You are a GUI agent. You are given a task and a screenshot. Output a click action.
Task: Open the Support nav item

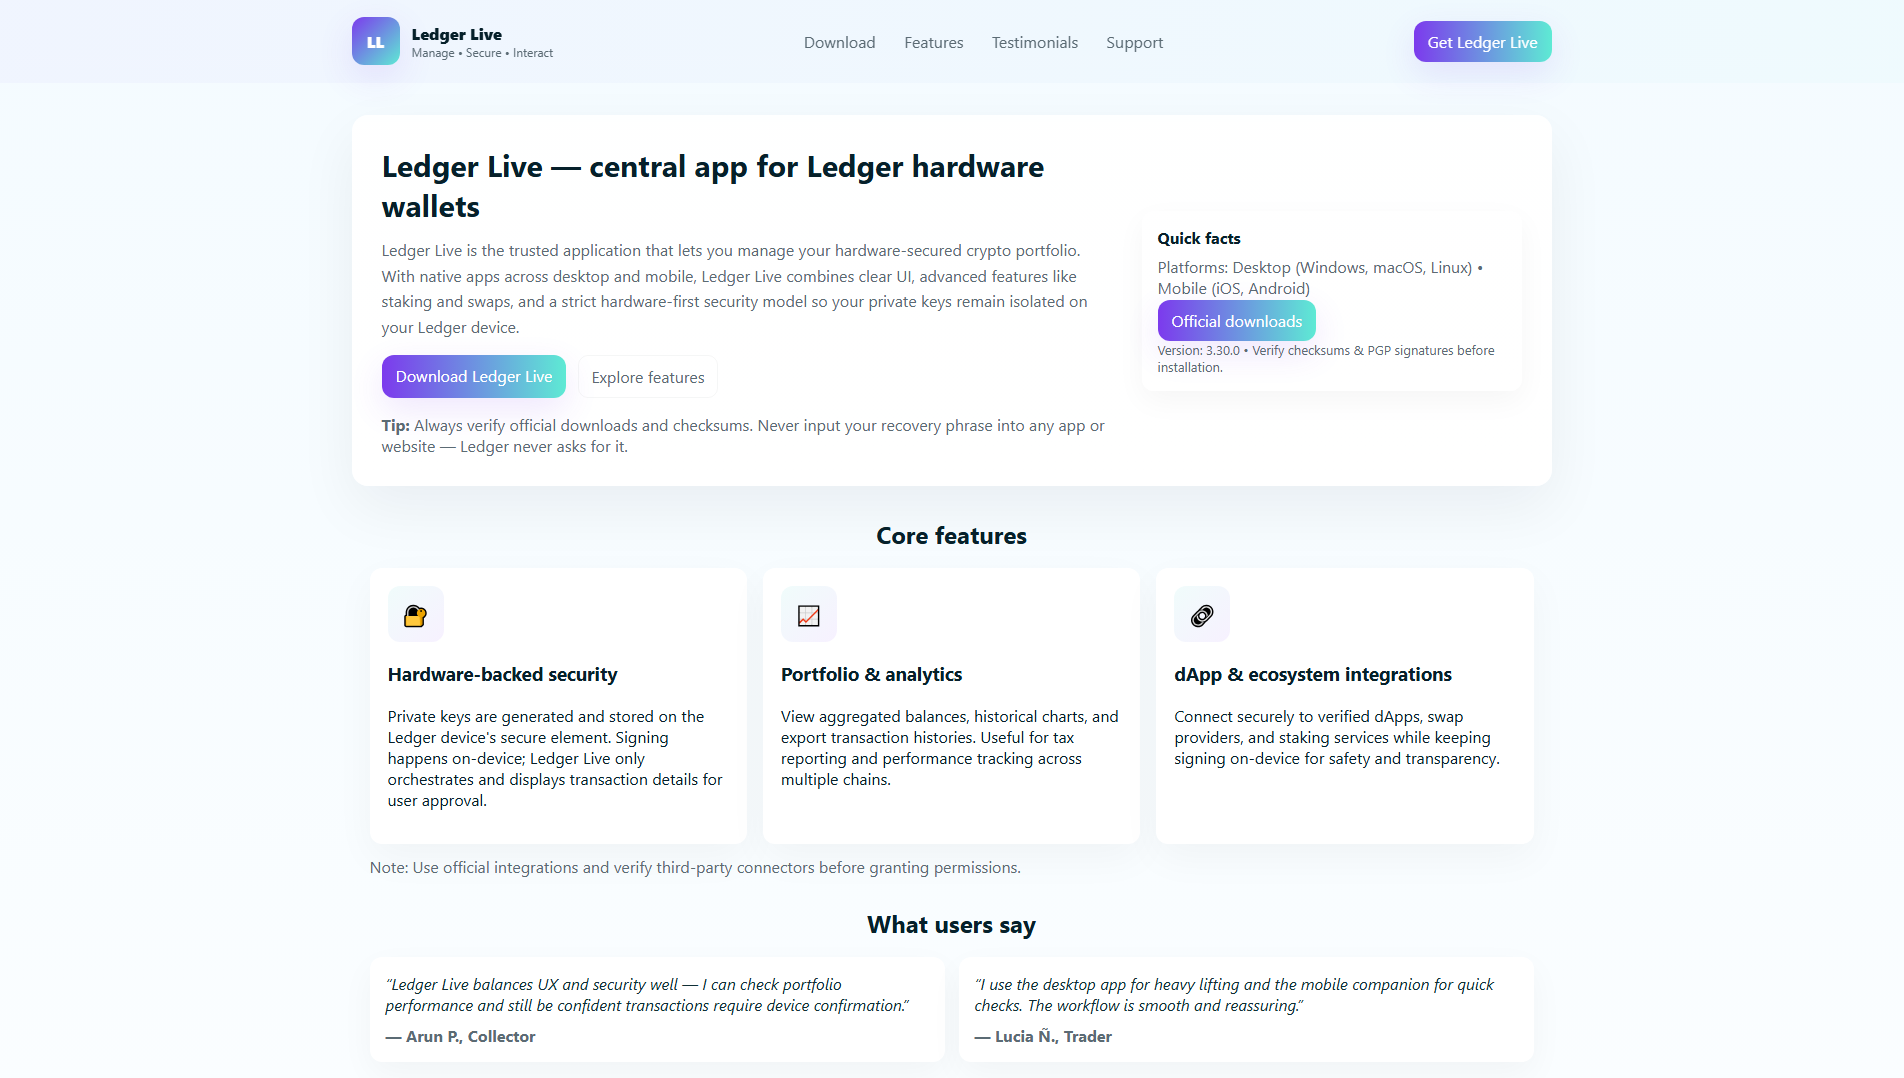1134,42
